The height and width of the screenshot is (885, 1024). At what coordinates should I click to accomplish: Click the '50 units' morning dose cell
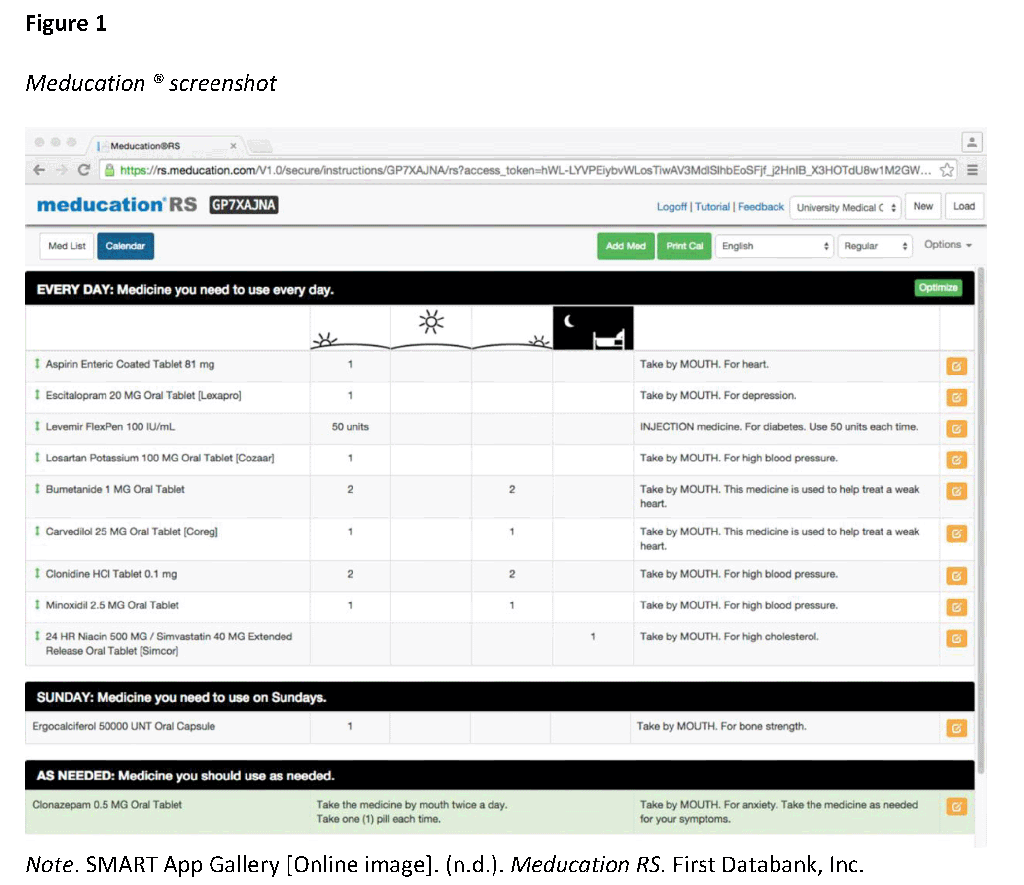350,427
